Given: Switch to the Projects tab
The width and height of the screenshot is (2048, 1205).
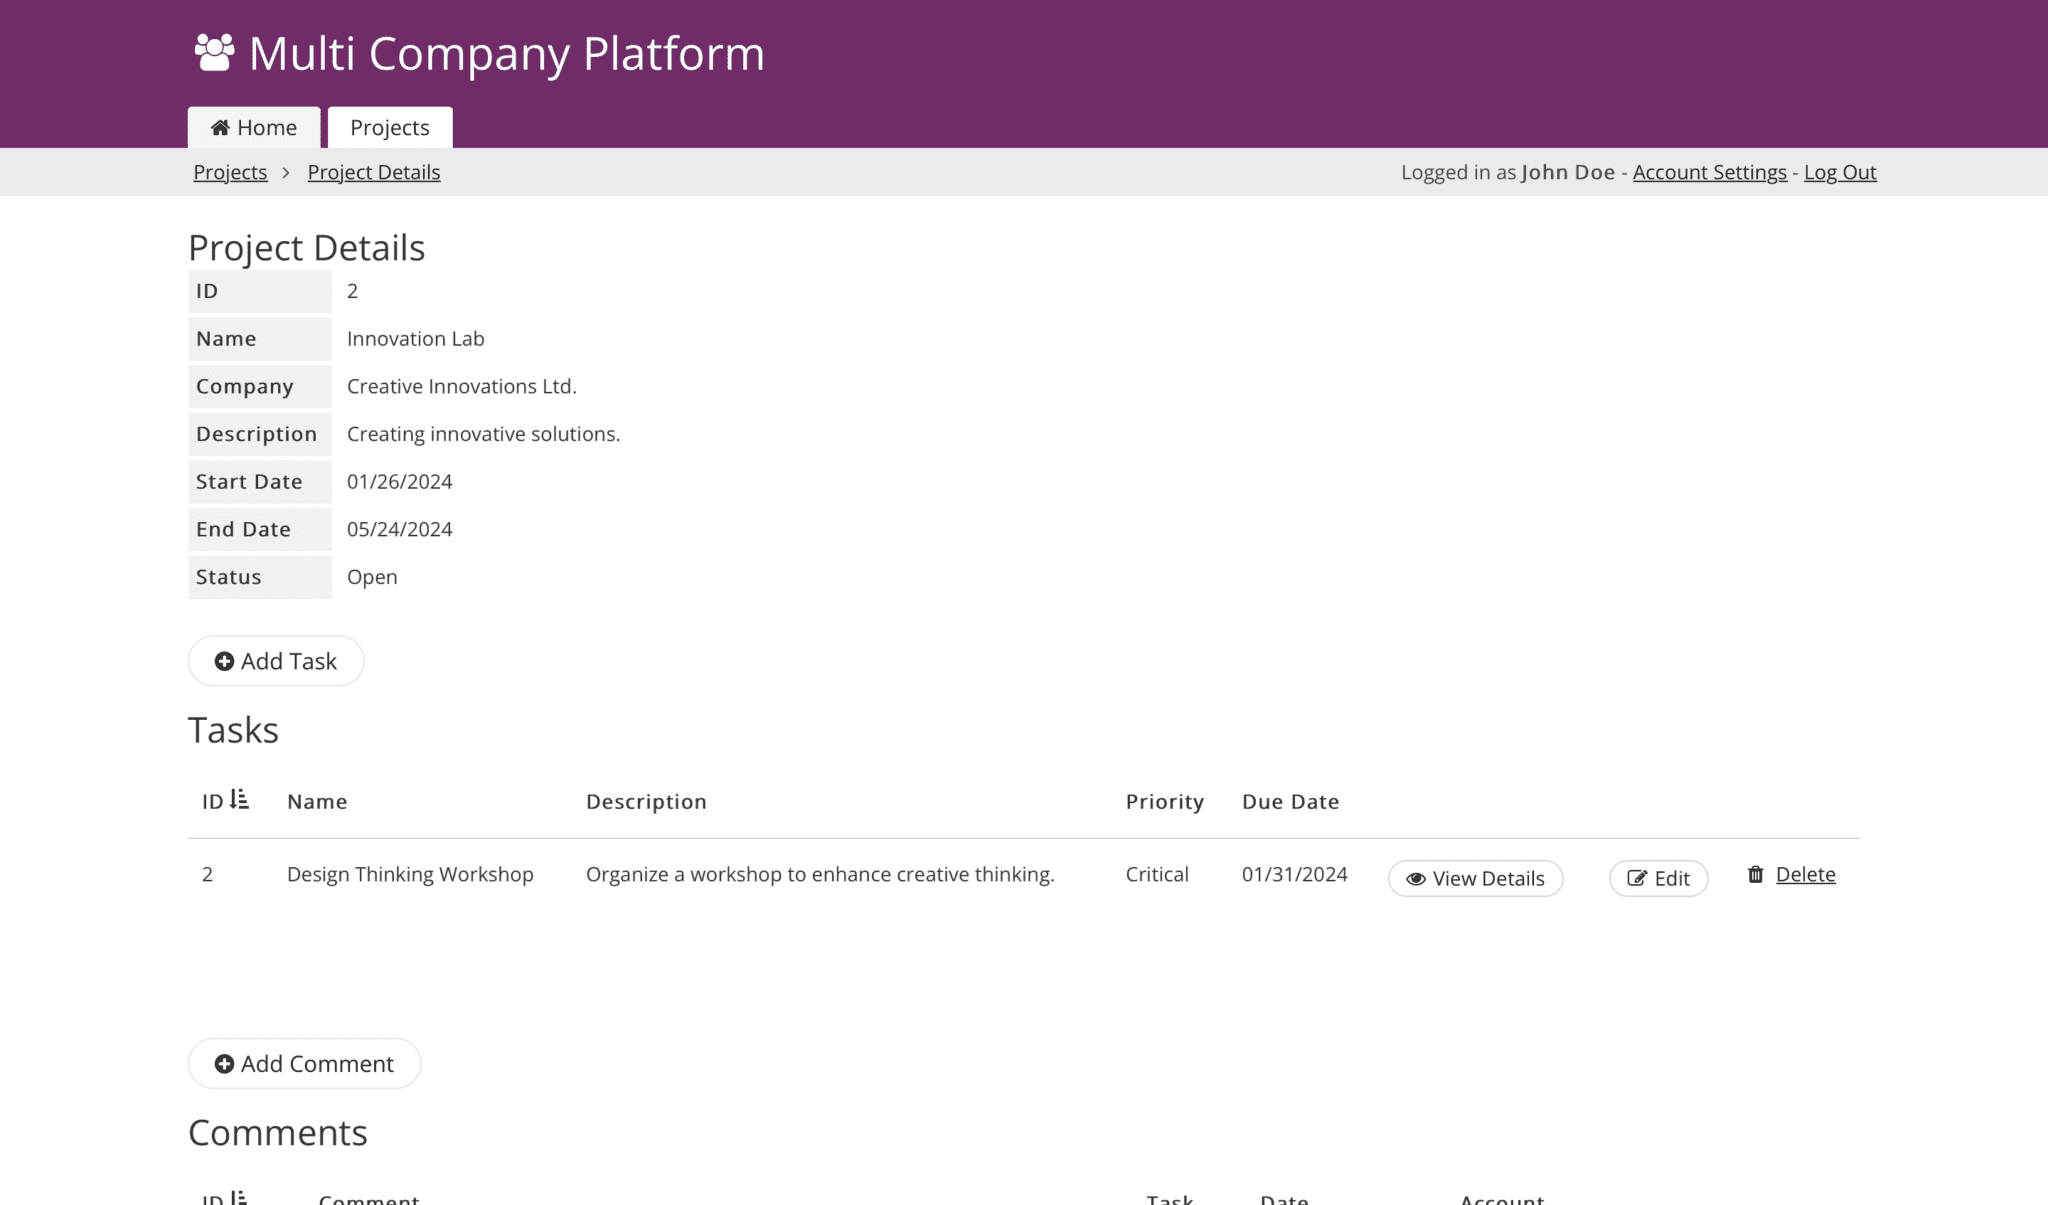Looking at the screenshot, I should tap(389, 127).
